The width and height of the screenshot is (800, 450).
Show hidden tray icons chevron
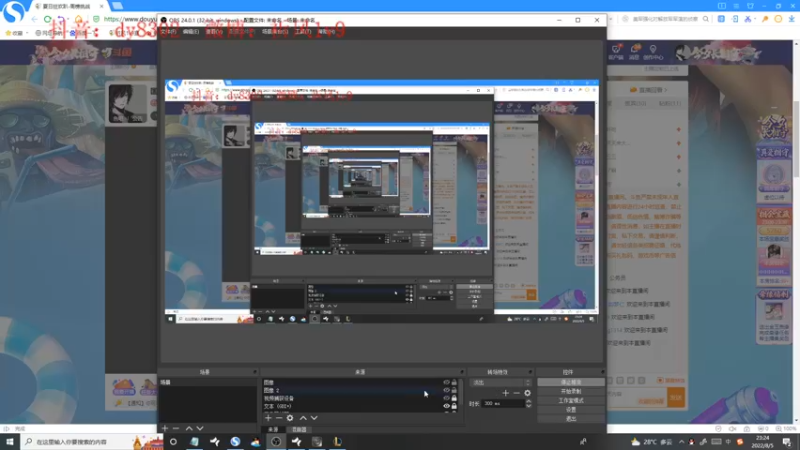[x=681, y=442]
